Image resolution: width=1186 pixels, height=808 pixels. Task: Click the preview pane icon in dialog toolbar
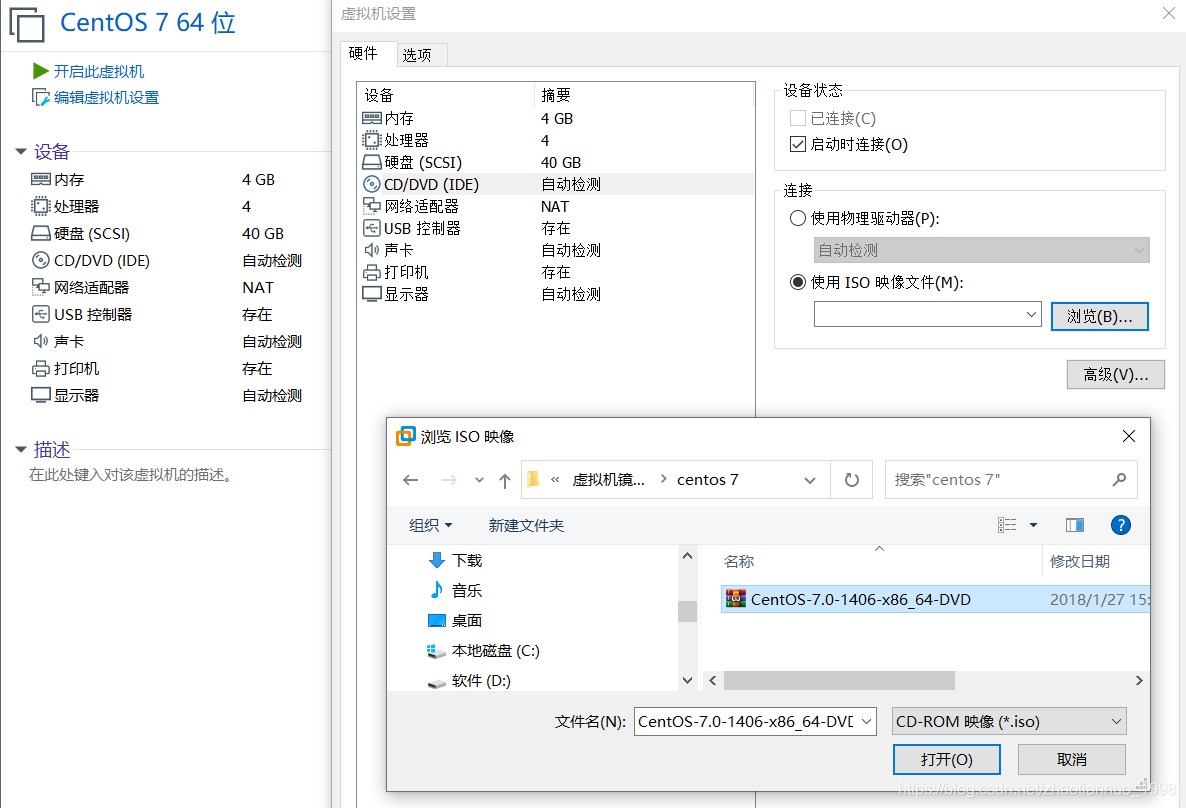tap(1074, 524)
